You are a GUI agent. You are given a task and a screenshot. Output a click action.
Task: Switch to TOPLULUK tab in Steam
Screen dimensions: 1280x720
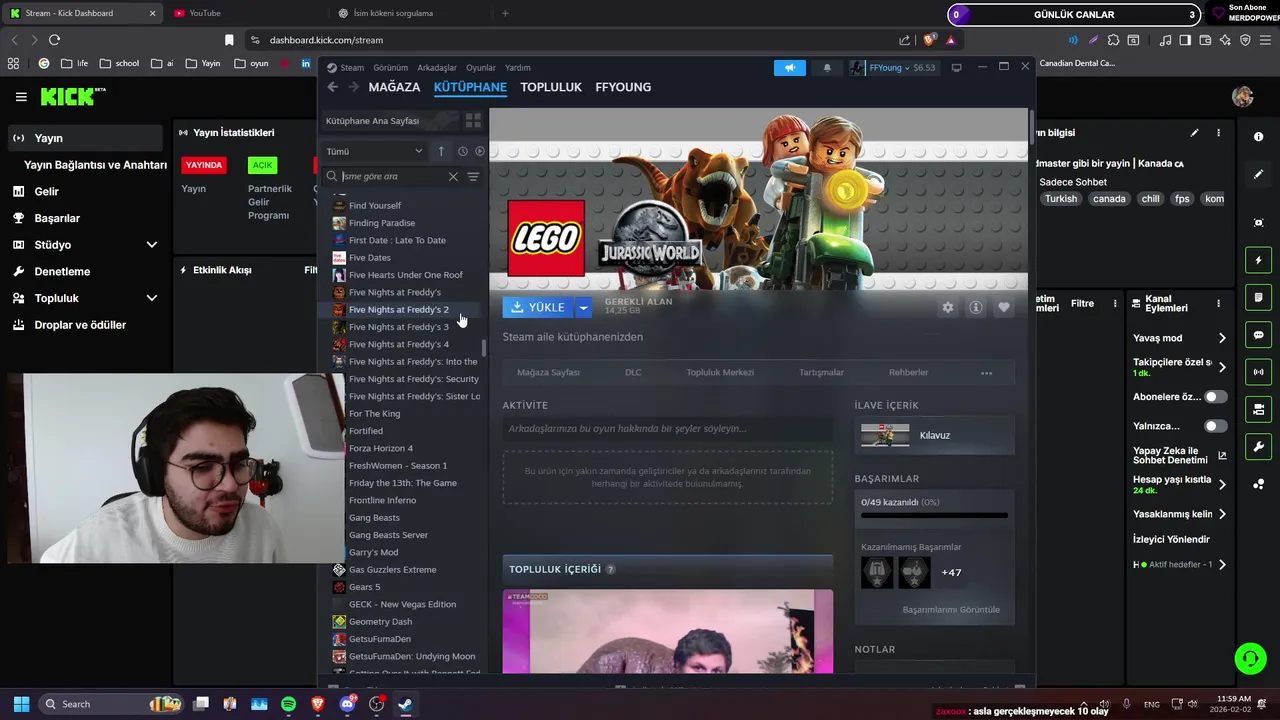pyautogui.click(x=551, y=87)
